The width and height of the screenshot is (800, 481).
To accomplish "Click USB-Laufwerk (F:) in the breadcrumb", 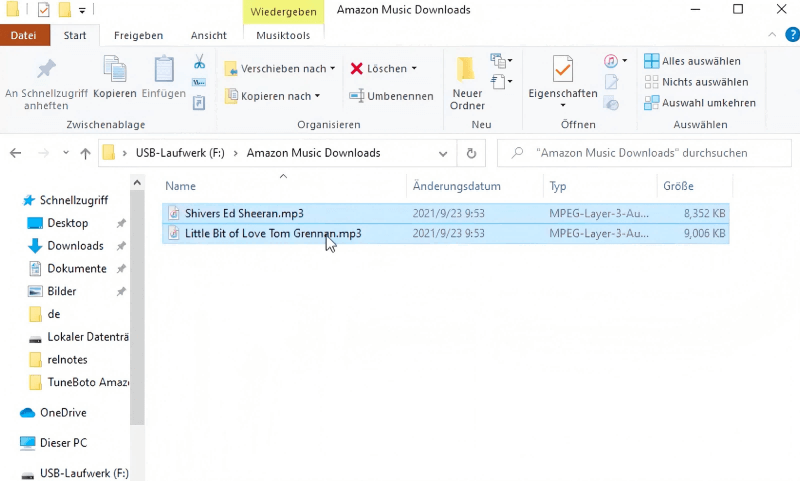I will (180, 153).
